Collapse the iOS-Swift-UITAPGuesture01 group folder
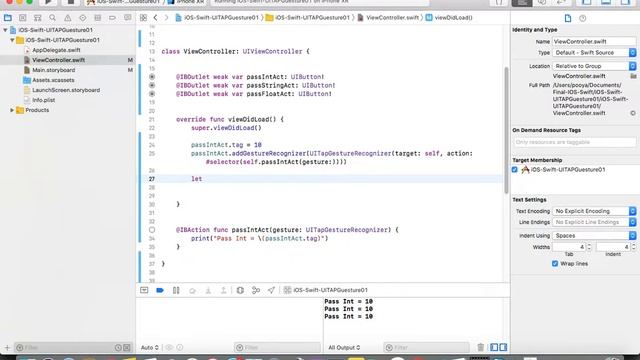 [12, 40]
